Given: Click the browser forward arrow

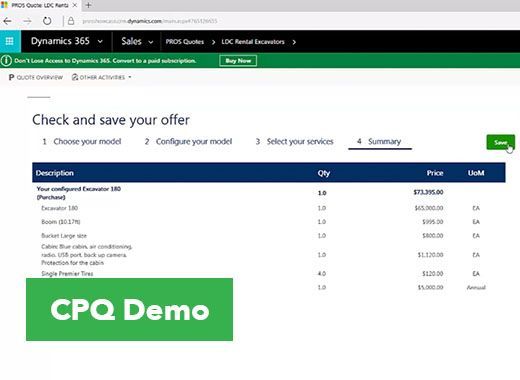Looking at the screenshot, I should 27,21.
